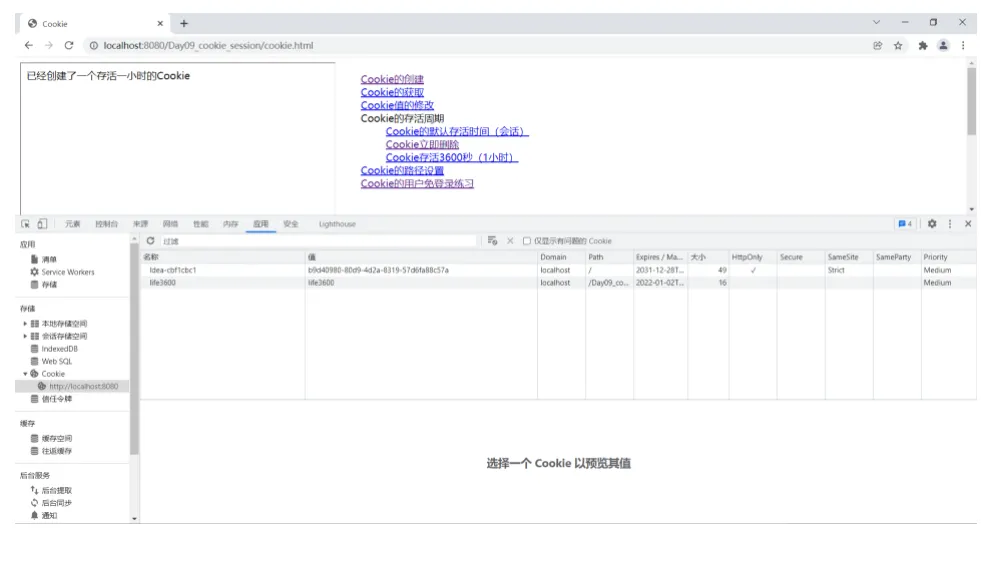
Task: Open DevTools more options menu
Action: (950, 224)
